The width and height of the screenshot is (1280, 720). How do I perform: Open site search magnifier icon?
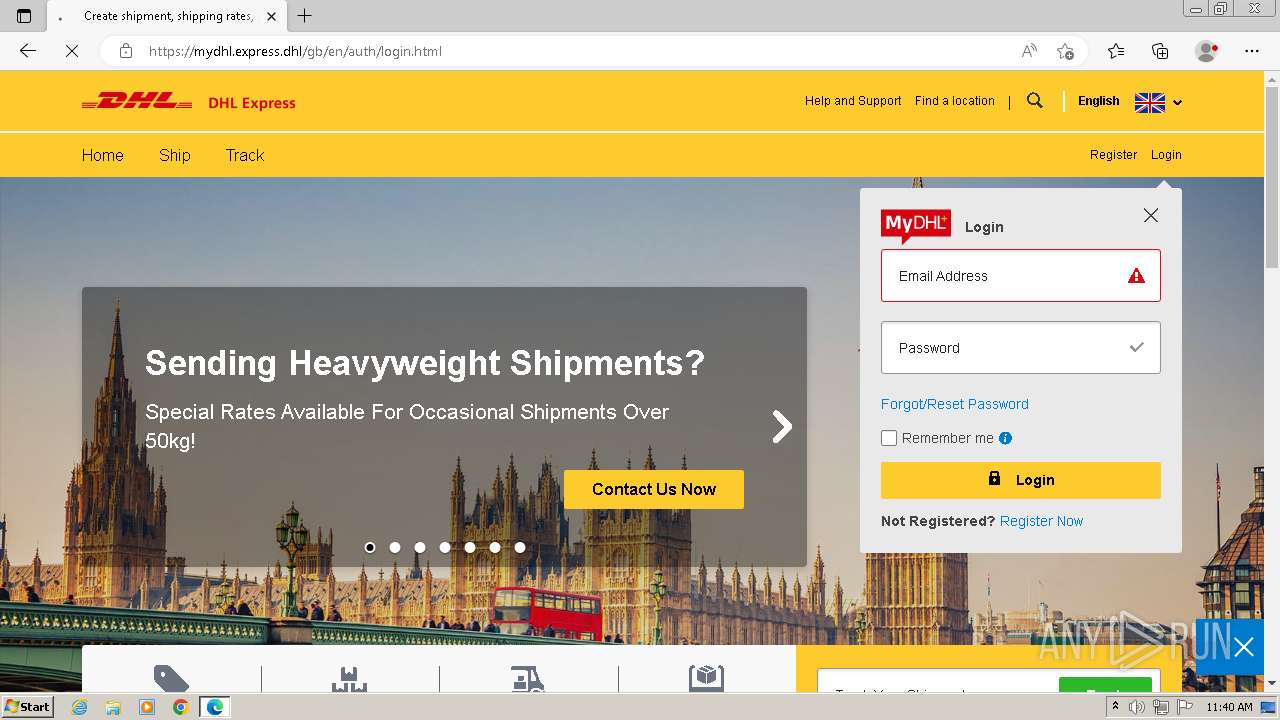pos(1035,101)
